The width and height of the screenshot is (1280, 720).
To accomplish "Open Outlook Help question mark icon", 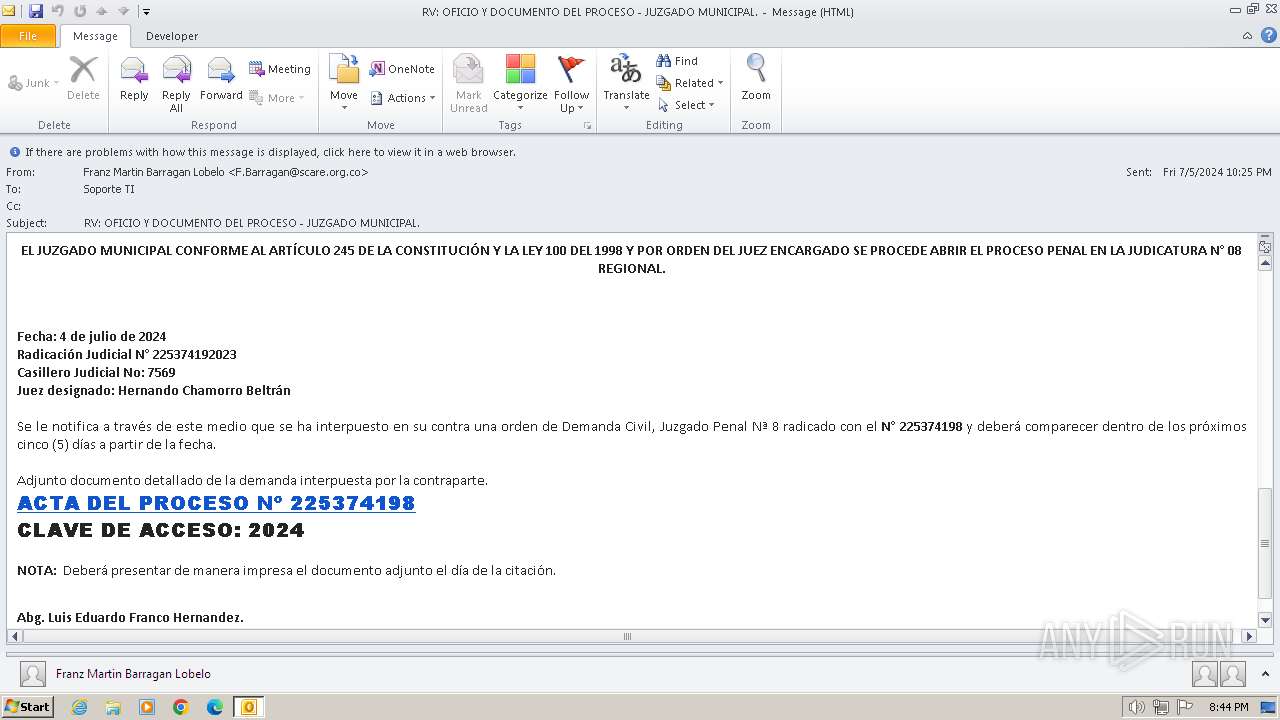I will click(x=1268, y=35).
